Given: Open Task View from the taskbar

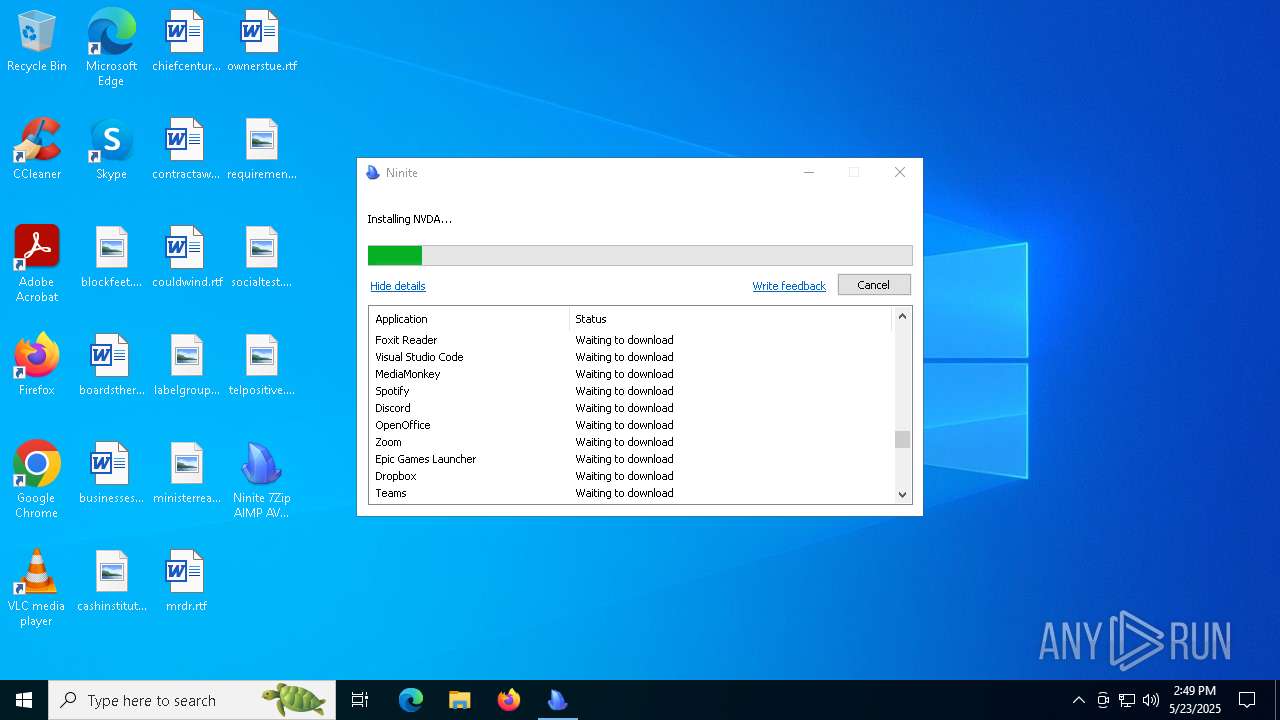Looking at the screenshot, I should [360, 700].
